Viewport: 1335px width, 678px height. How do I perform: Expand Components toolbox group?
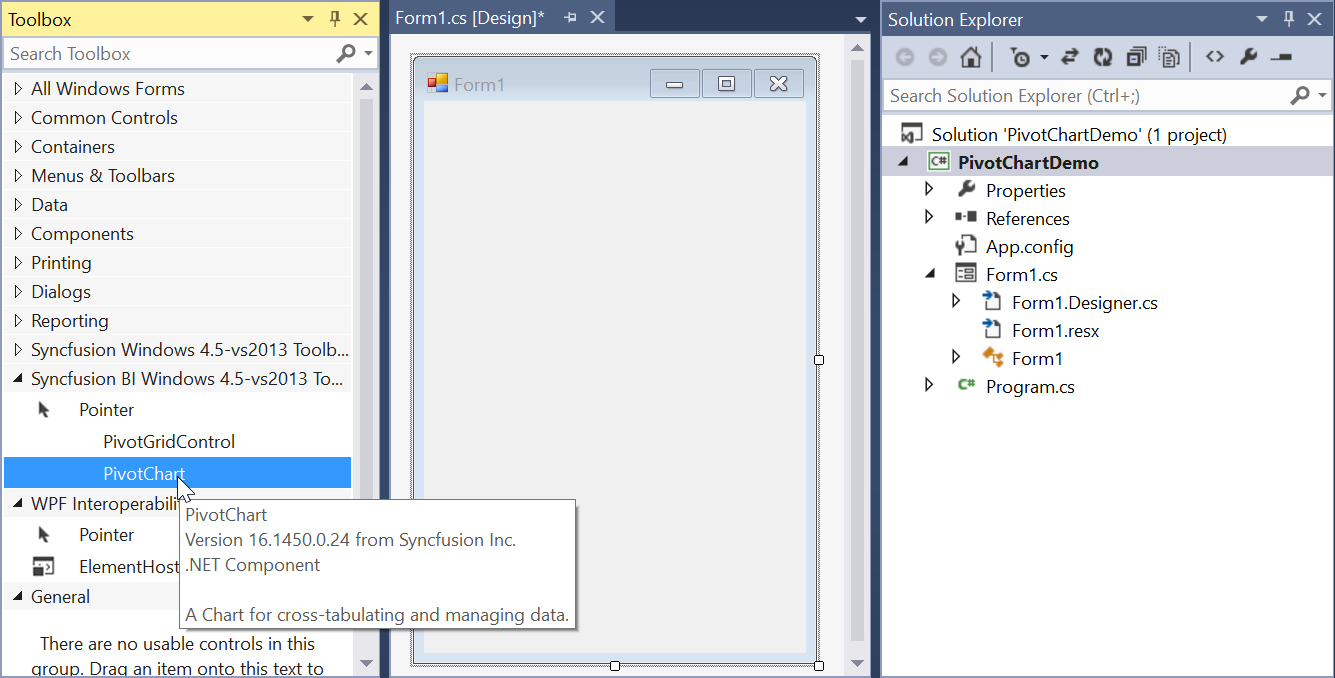tap(18, 234)
